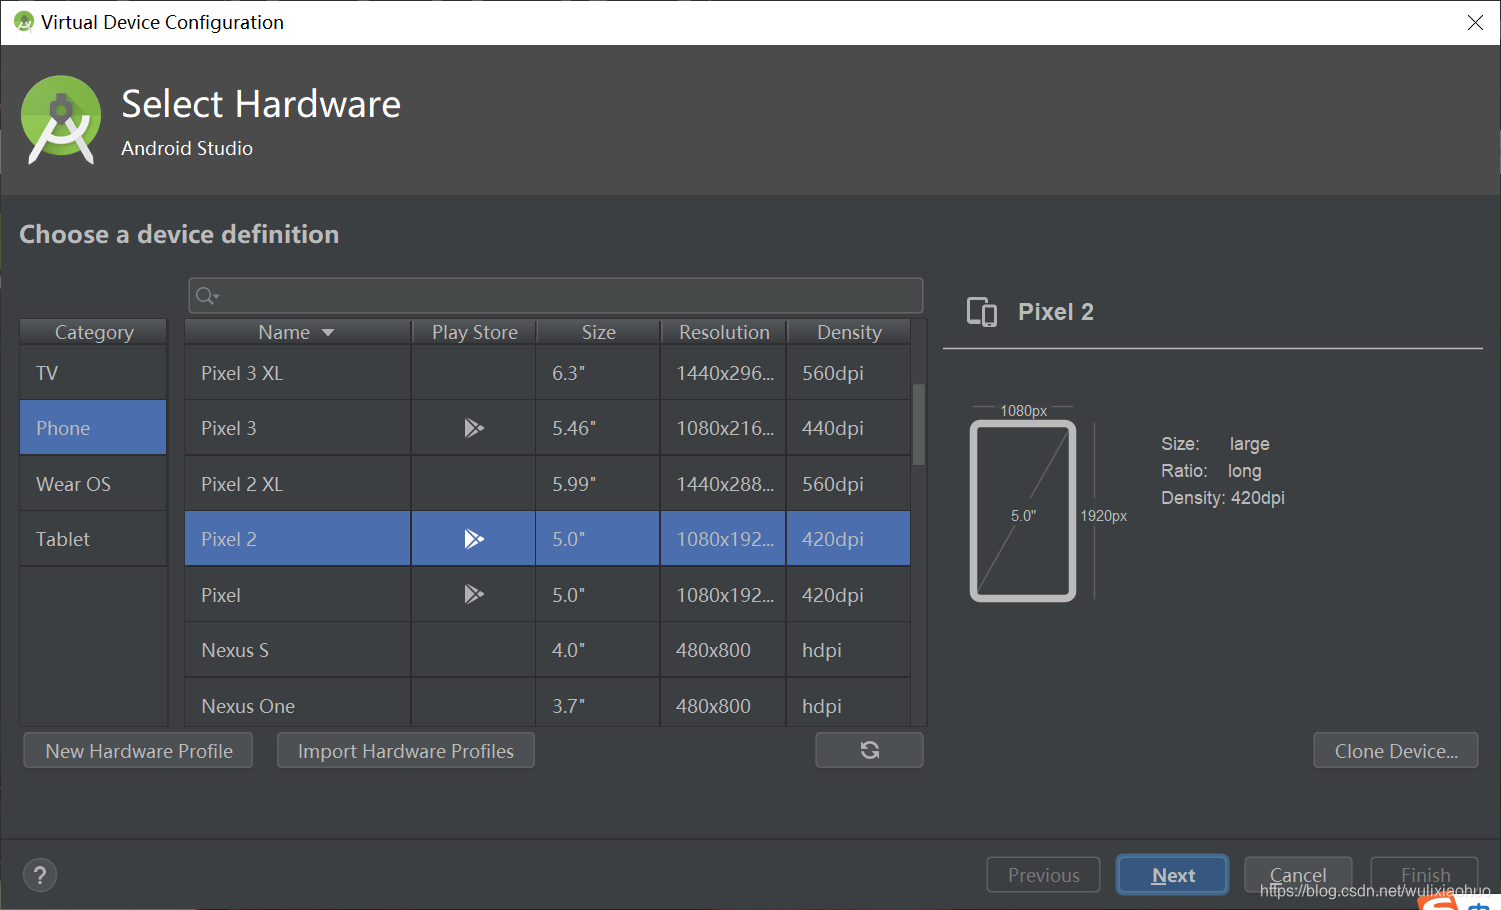Select the Phone category
Viewport: 1501px width, 910px height.
pos(93,428)
